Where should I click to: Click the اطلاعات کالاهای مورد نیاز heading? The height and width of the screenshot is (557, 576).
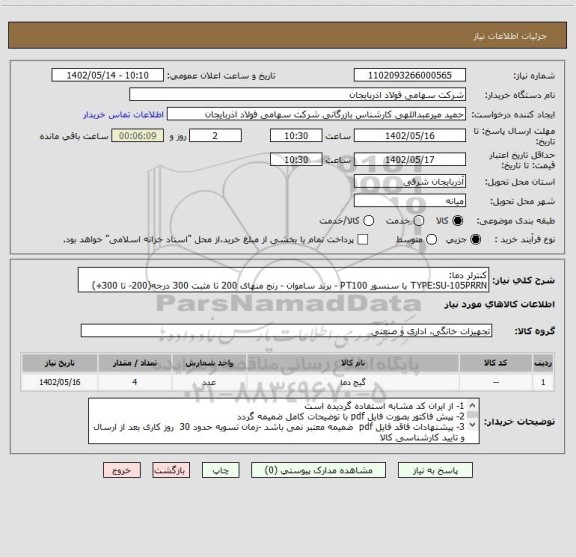500,305
